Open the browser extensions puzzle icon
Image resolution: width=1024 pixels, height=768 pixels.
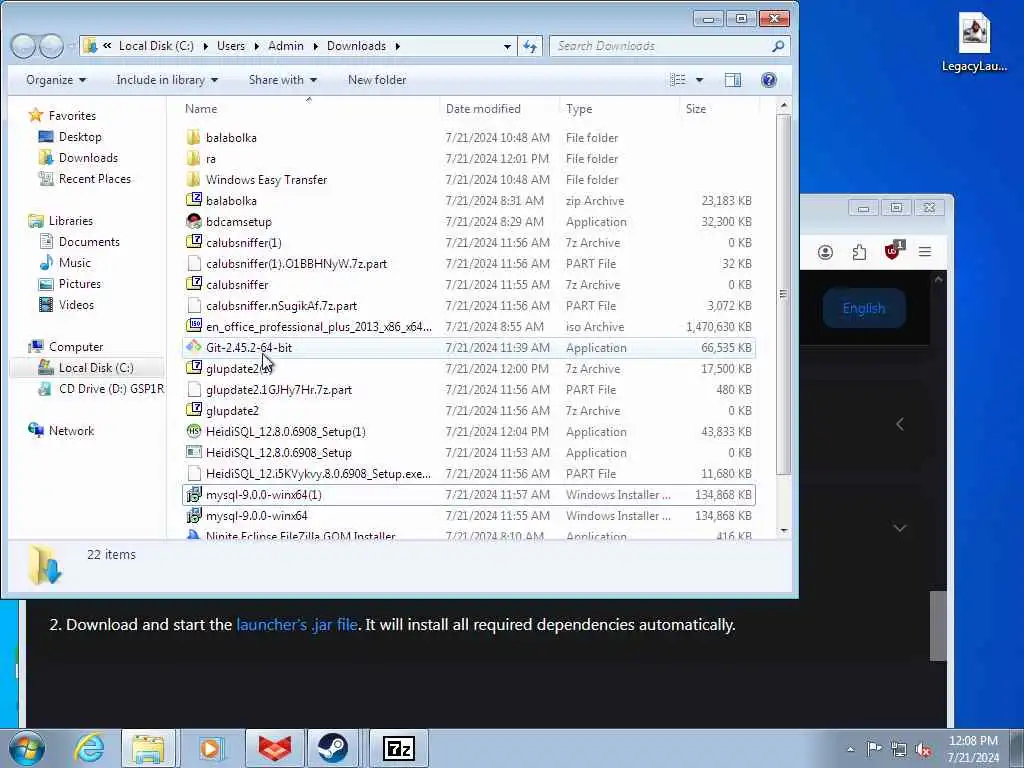pos(859,252)
